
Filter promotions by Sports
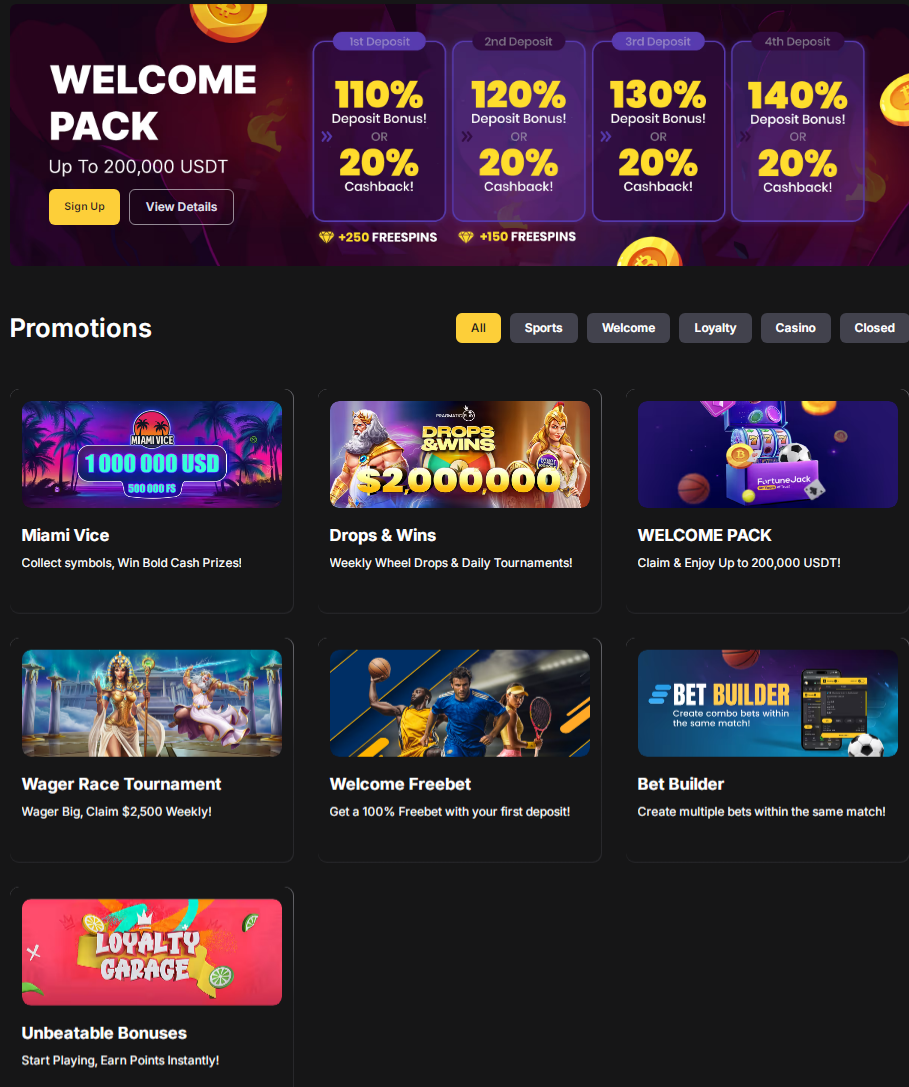[x=544, y=328]
